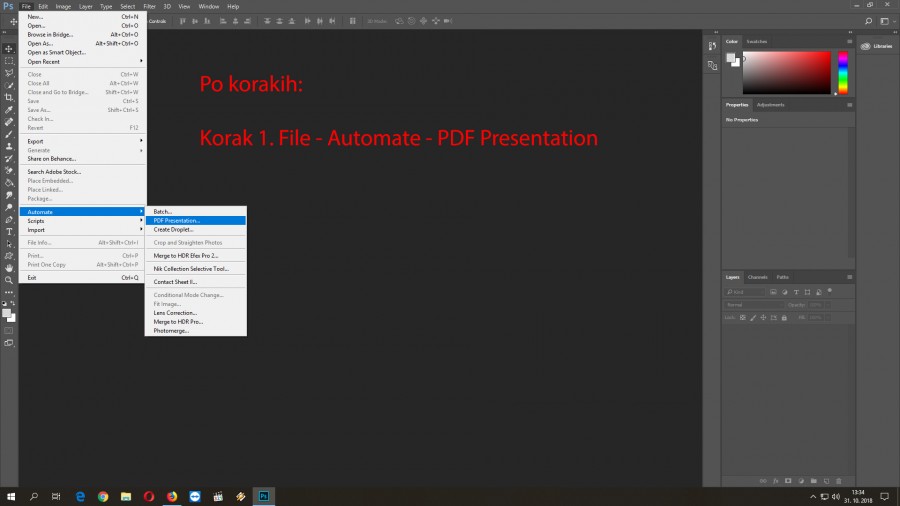Click the Photoshop icon in the taskbar

tap(264, 495)
